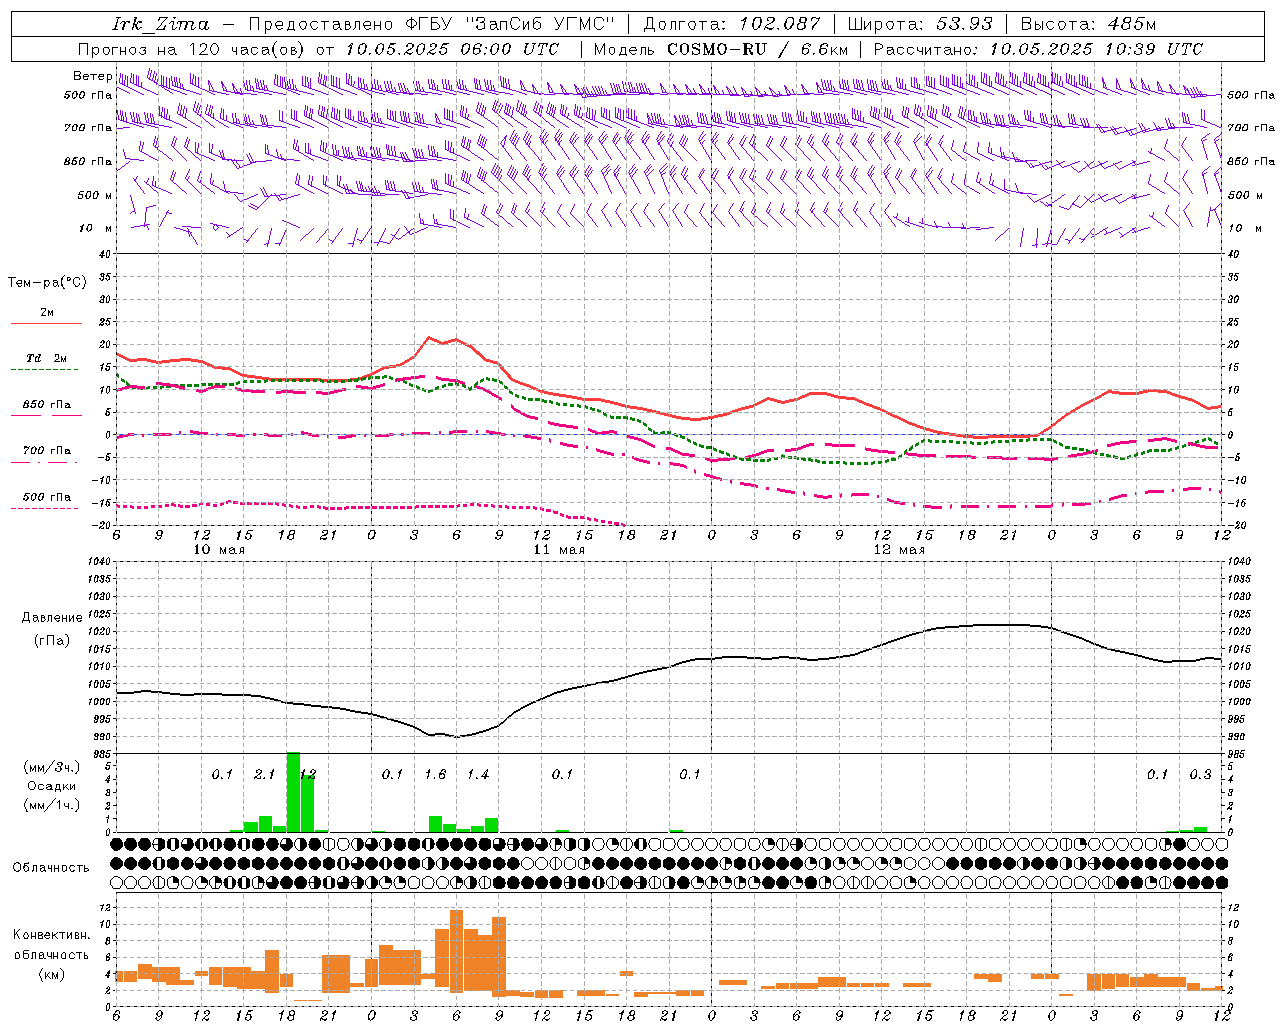Viewport: 1280px width, 1024px height.
Task: Select the '(мм/3ч.)' precipitation unit label
Action: 51,767
